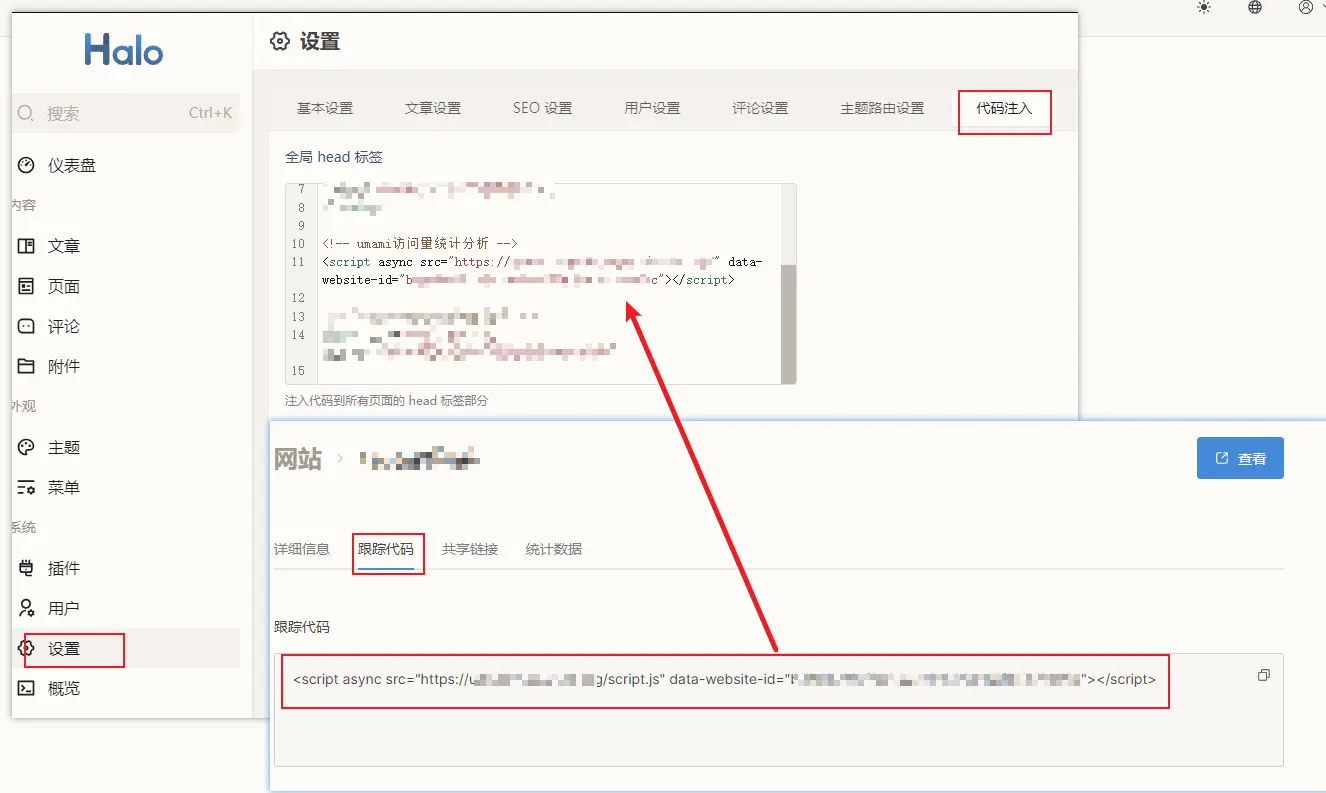
Task: Click the 评论 comments bubble icon
Action: 27,327
